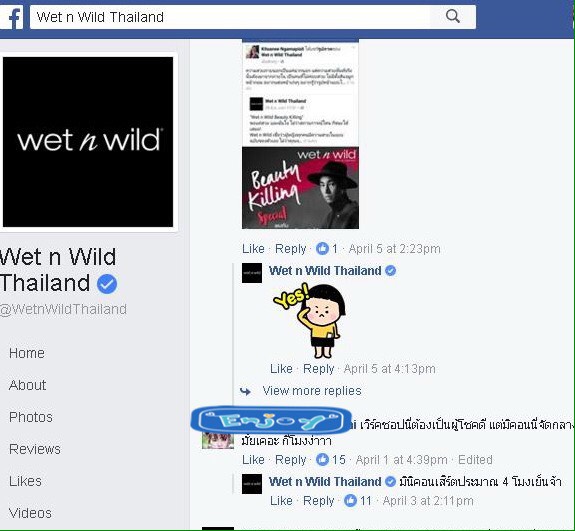Image resolution: width=575 pixels, height=531 pixels.
Task: Like the comment posted April 5 at 2:23pm
Action: click(253, 249)
